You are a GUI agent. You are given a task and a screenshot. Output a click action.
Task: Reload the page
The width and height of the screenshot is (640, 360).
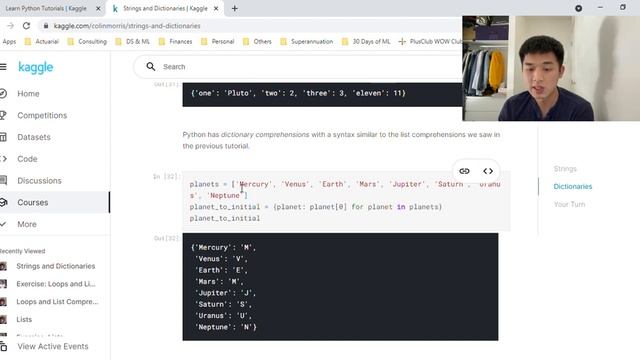[x=26, y=26]
